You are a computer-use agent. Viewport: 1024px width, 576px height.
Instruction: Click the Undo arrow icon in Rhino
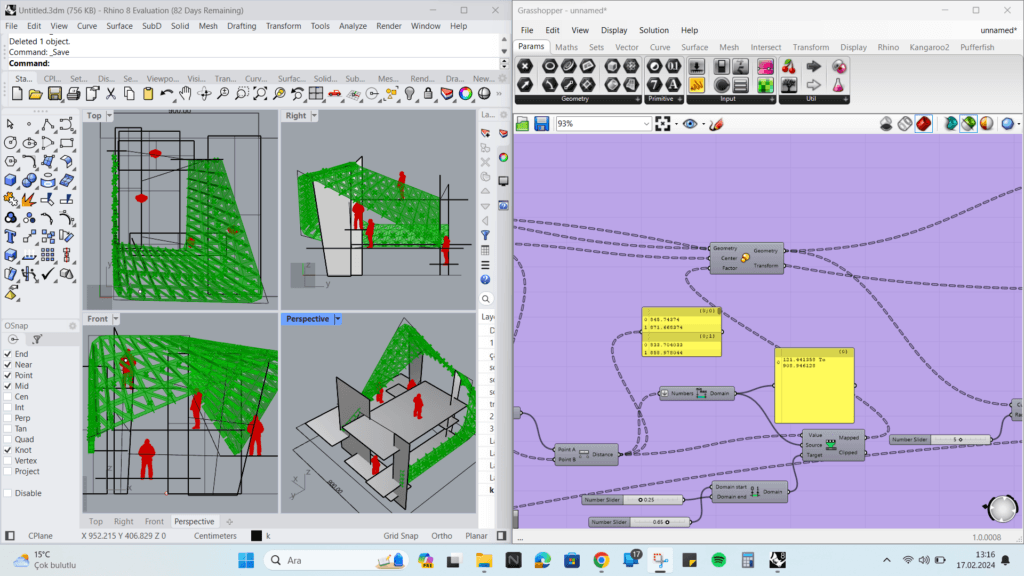pyautogui.click(x=167, y=94)
